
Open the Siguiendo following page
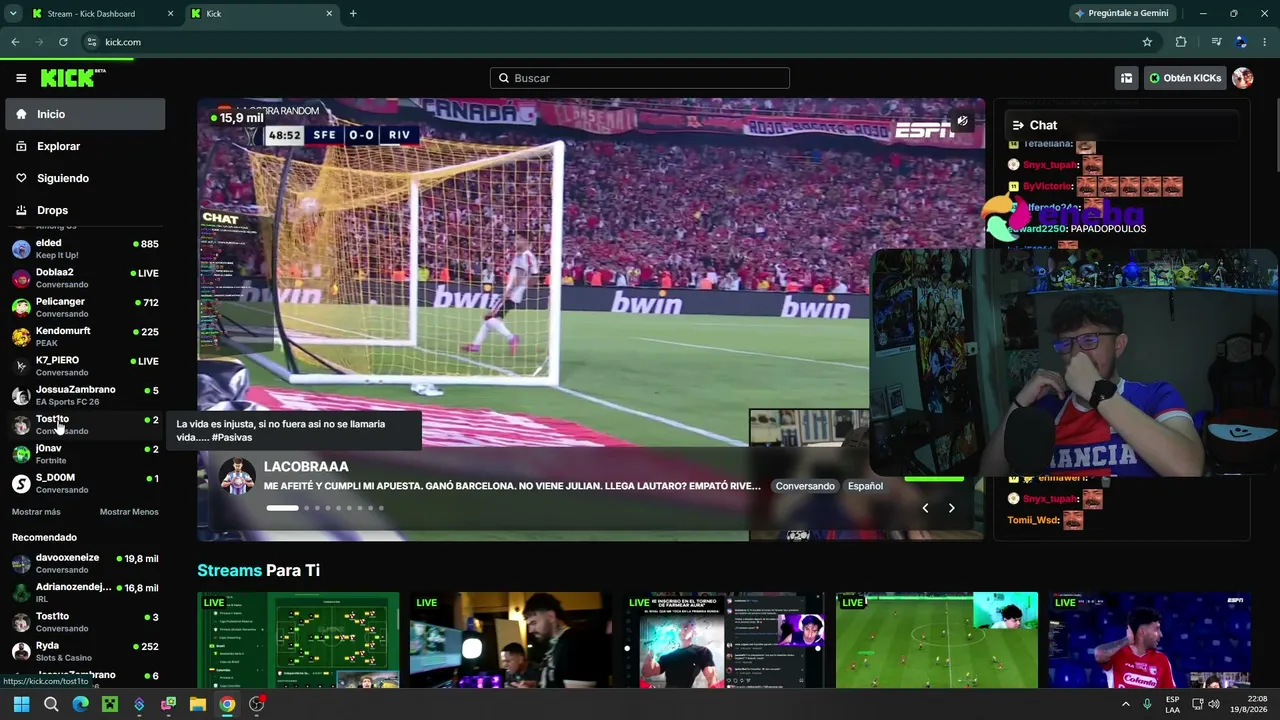click(x=85, y=178)
